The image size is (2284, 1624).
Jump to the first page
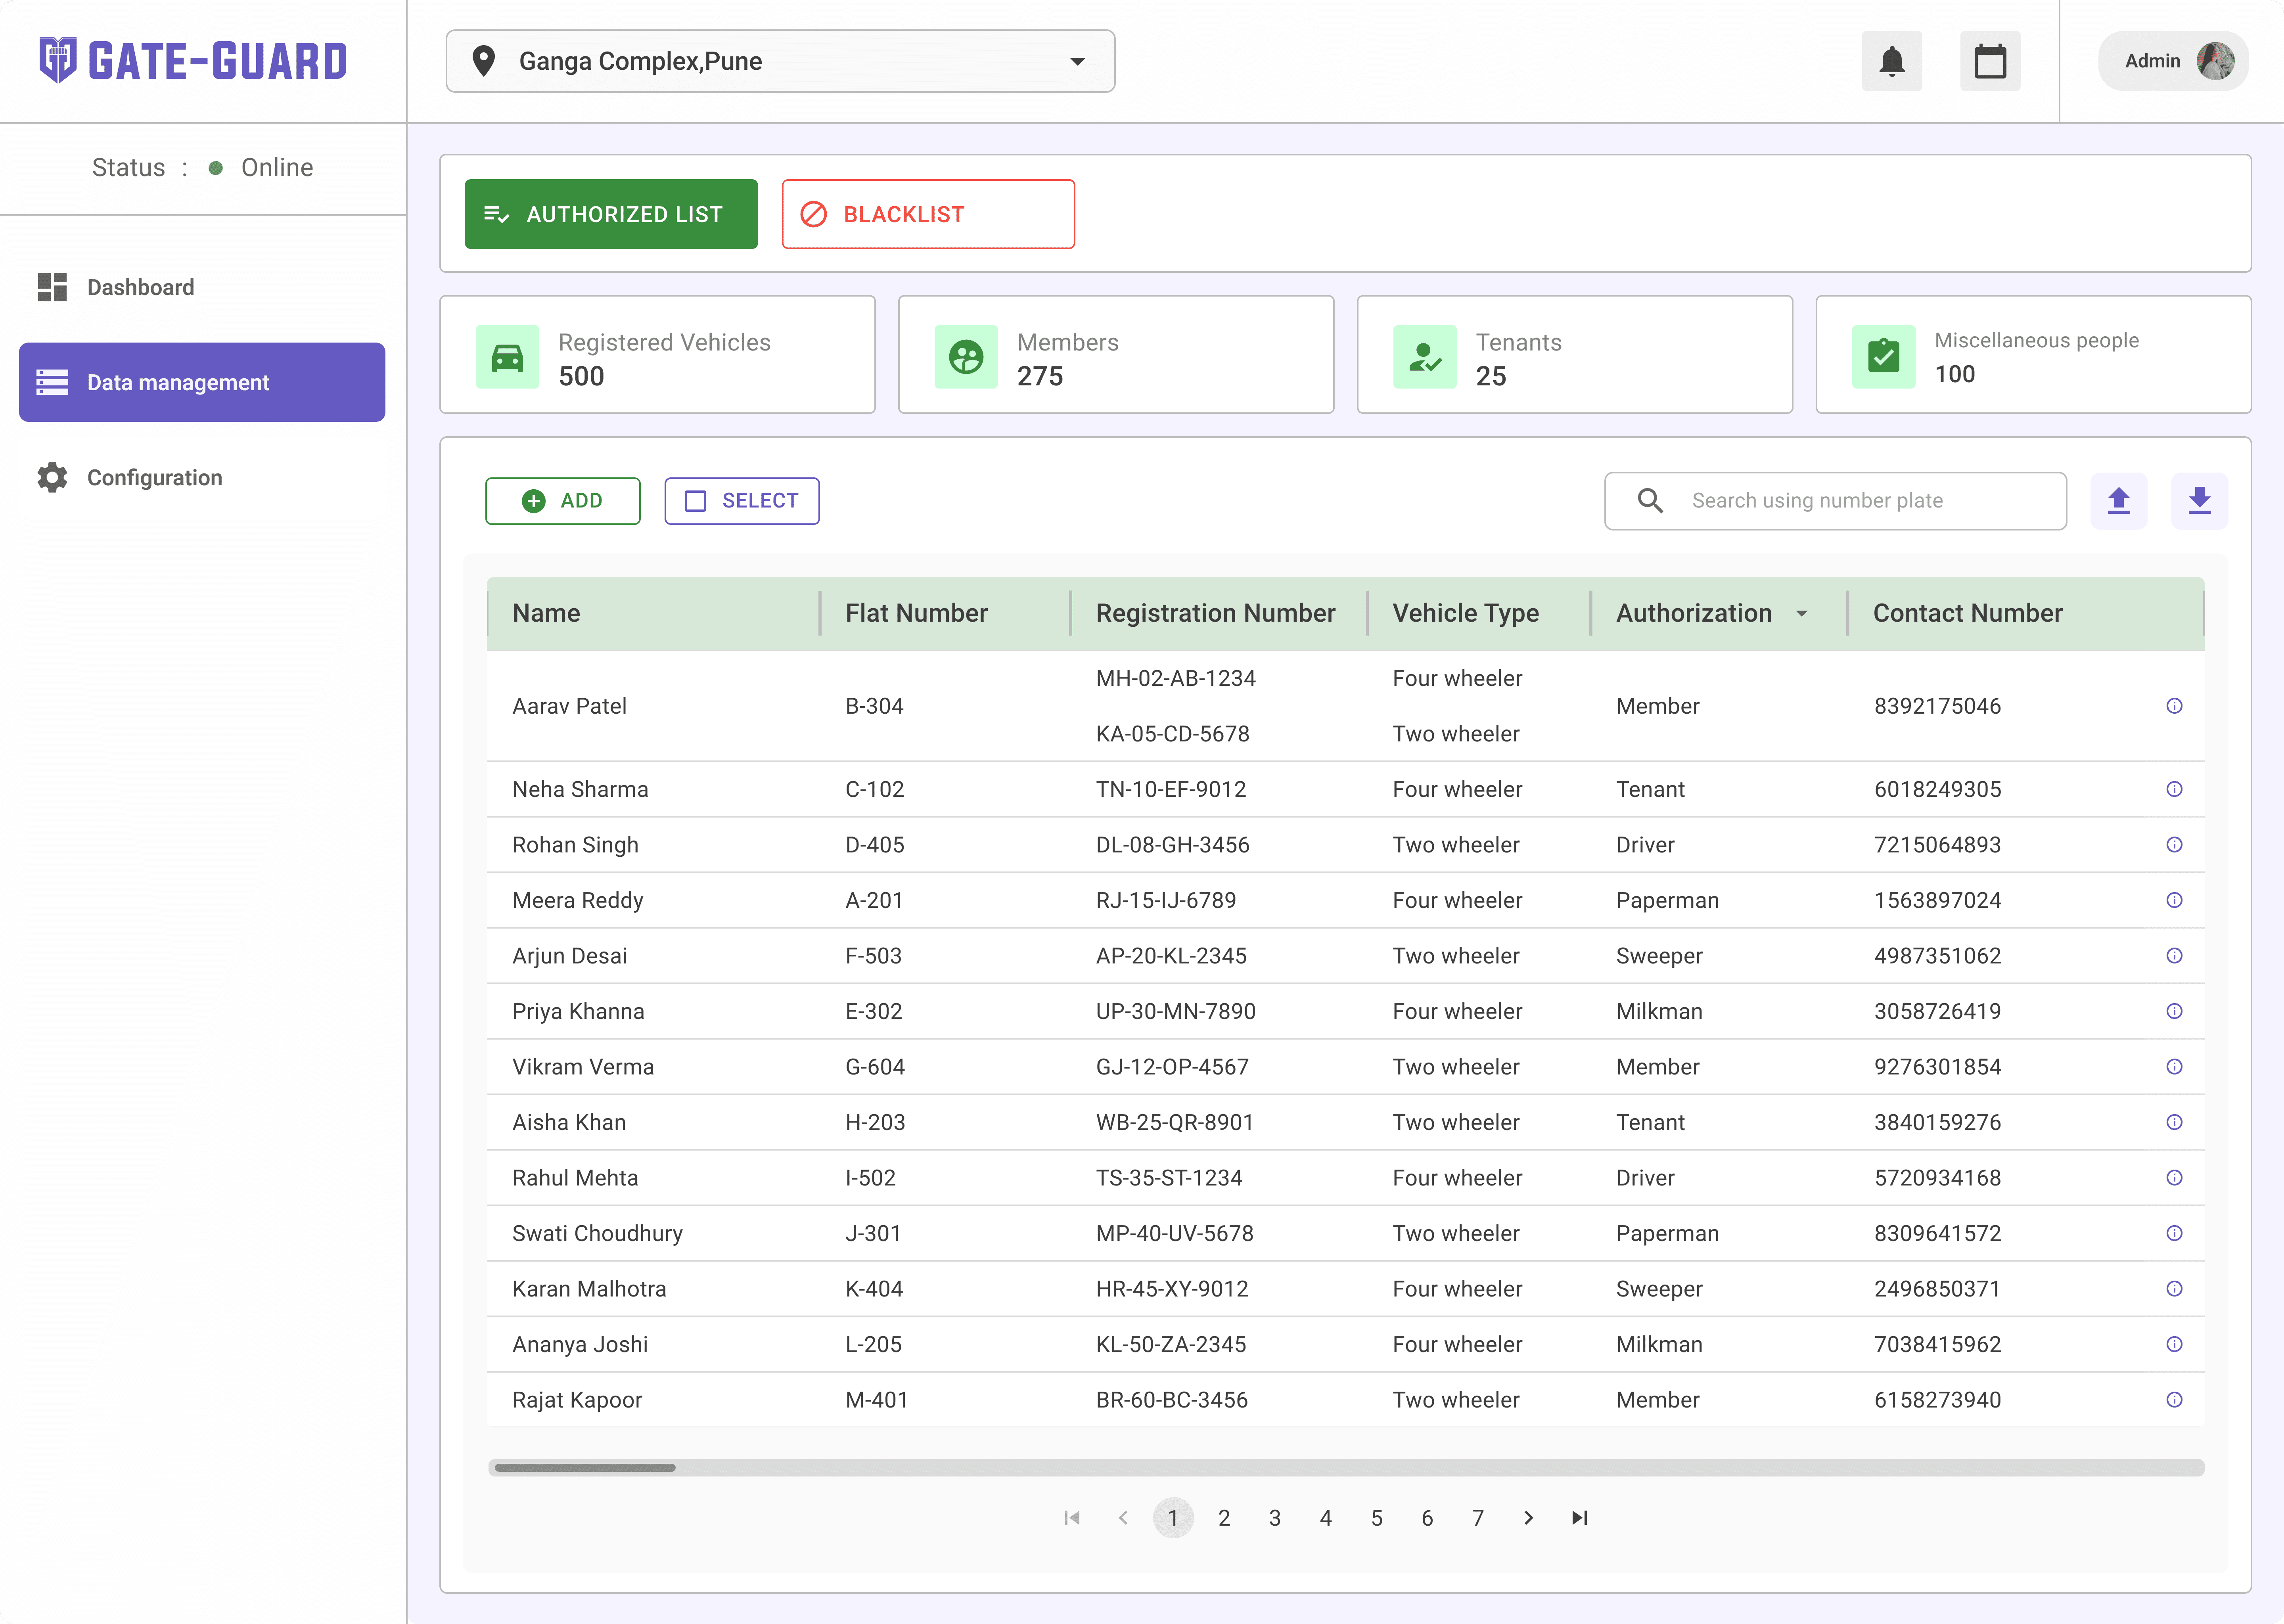point(1072,1518)
